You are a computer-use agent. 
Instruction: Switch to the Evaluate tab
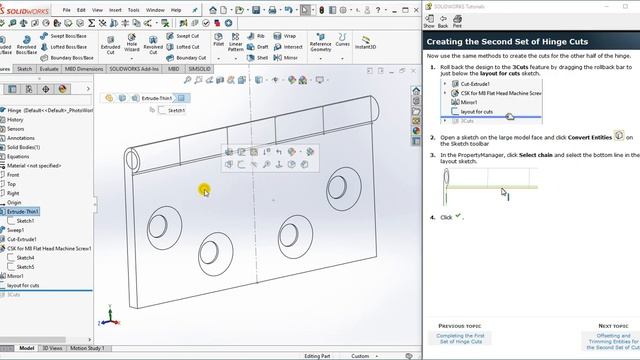(x=49, y=69)
